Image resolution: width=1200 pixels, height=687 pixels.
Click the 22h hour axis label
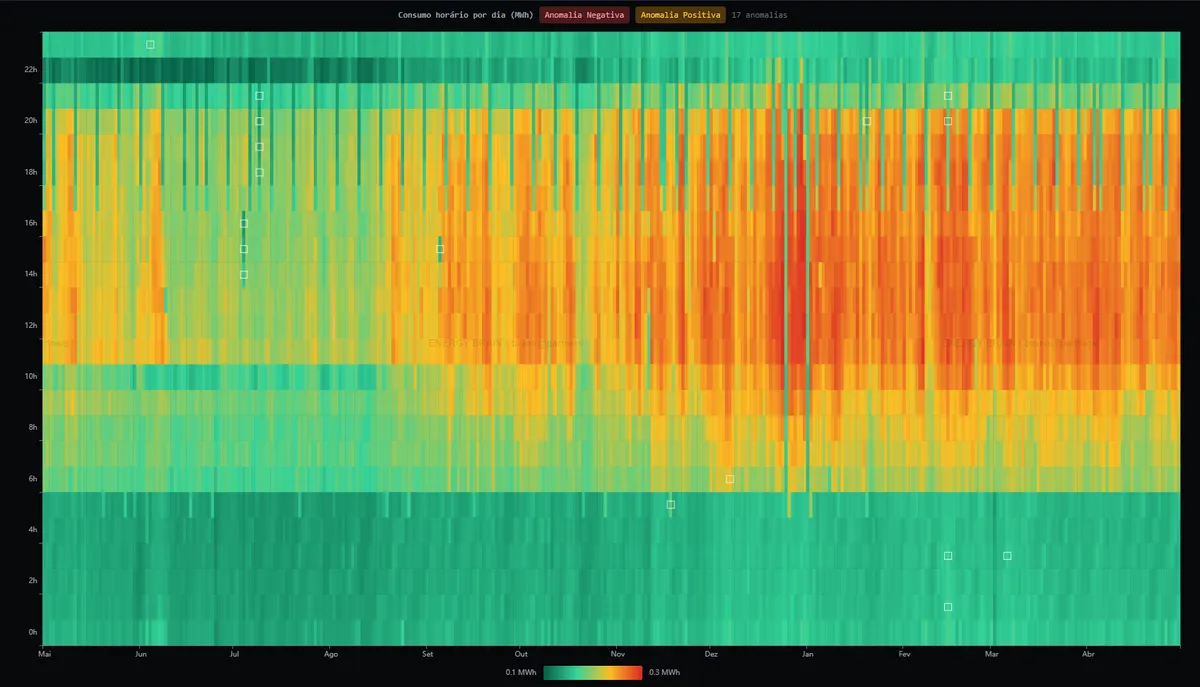[x=31, y=70]
